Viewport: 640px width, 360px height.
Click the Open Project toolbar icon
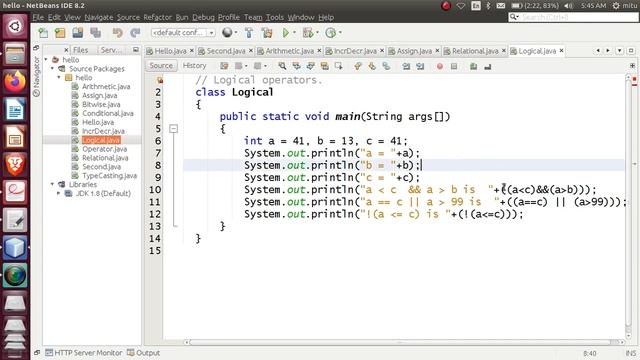point(78,33)
